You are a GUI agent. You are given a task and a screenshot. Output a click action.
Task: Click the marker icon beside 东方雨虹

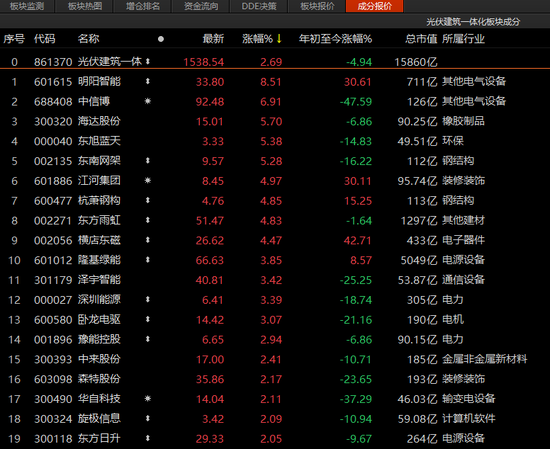[x=148, y=220]
